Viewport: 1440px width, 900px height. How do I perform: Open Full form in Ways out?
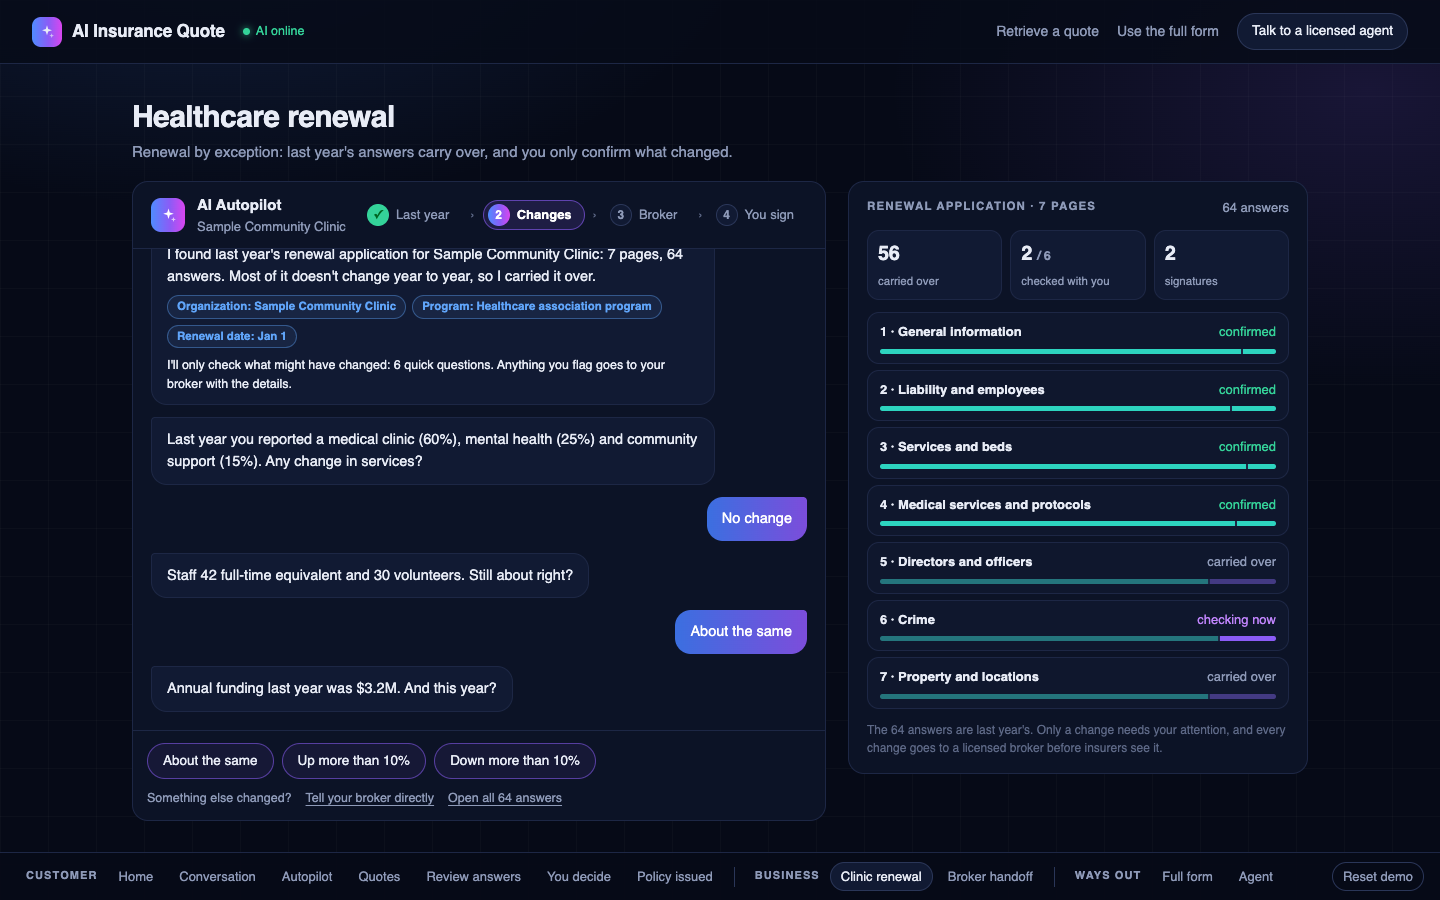[x=1187, y=877]
